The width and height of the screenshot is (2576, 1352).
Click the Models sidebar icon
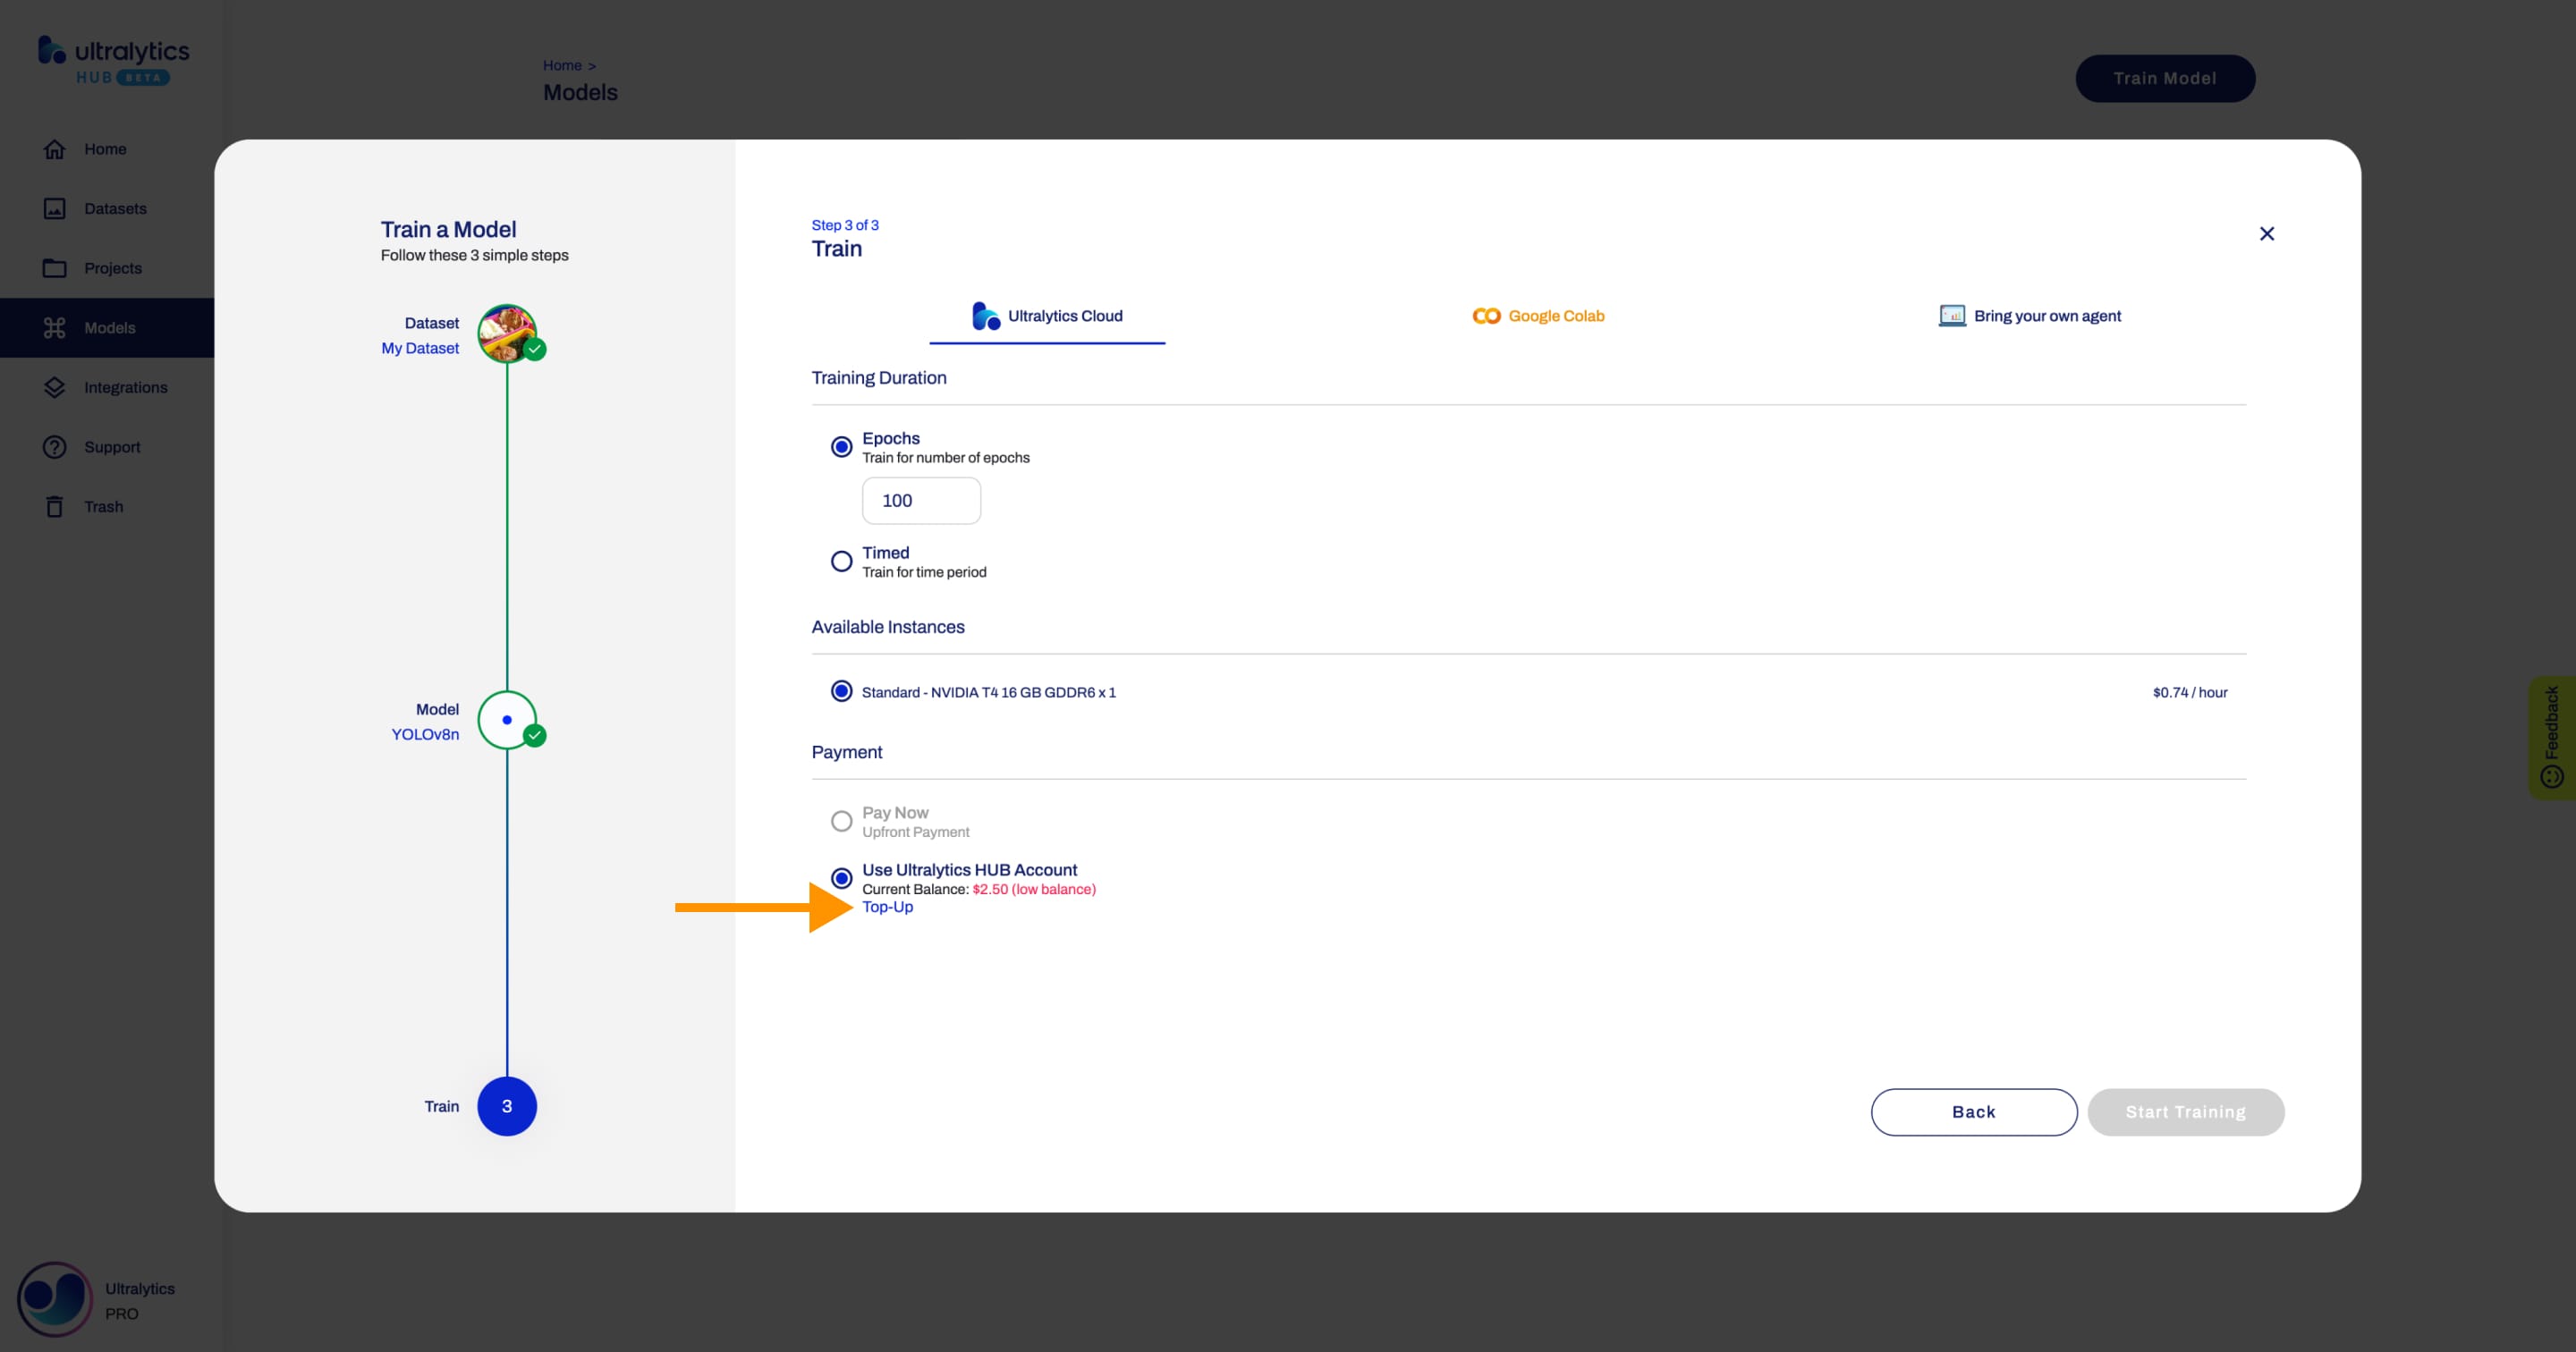click(x=53, y=327)
